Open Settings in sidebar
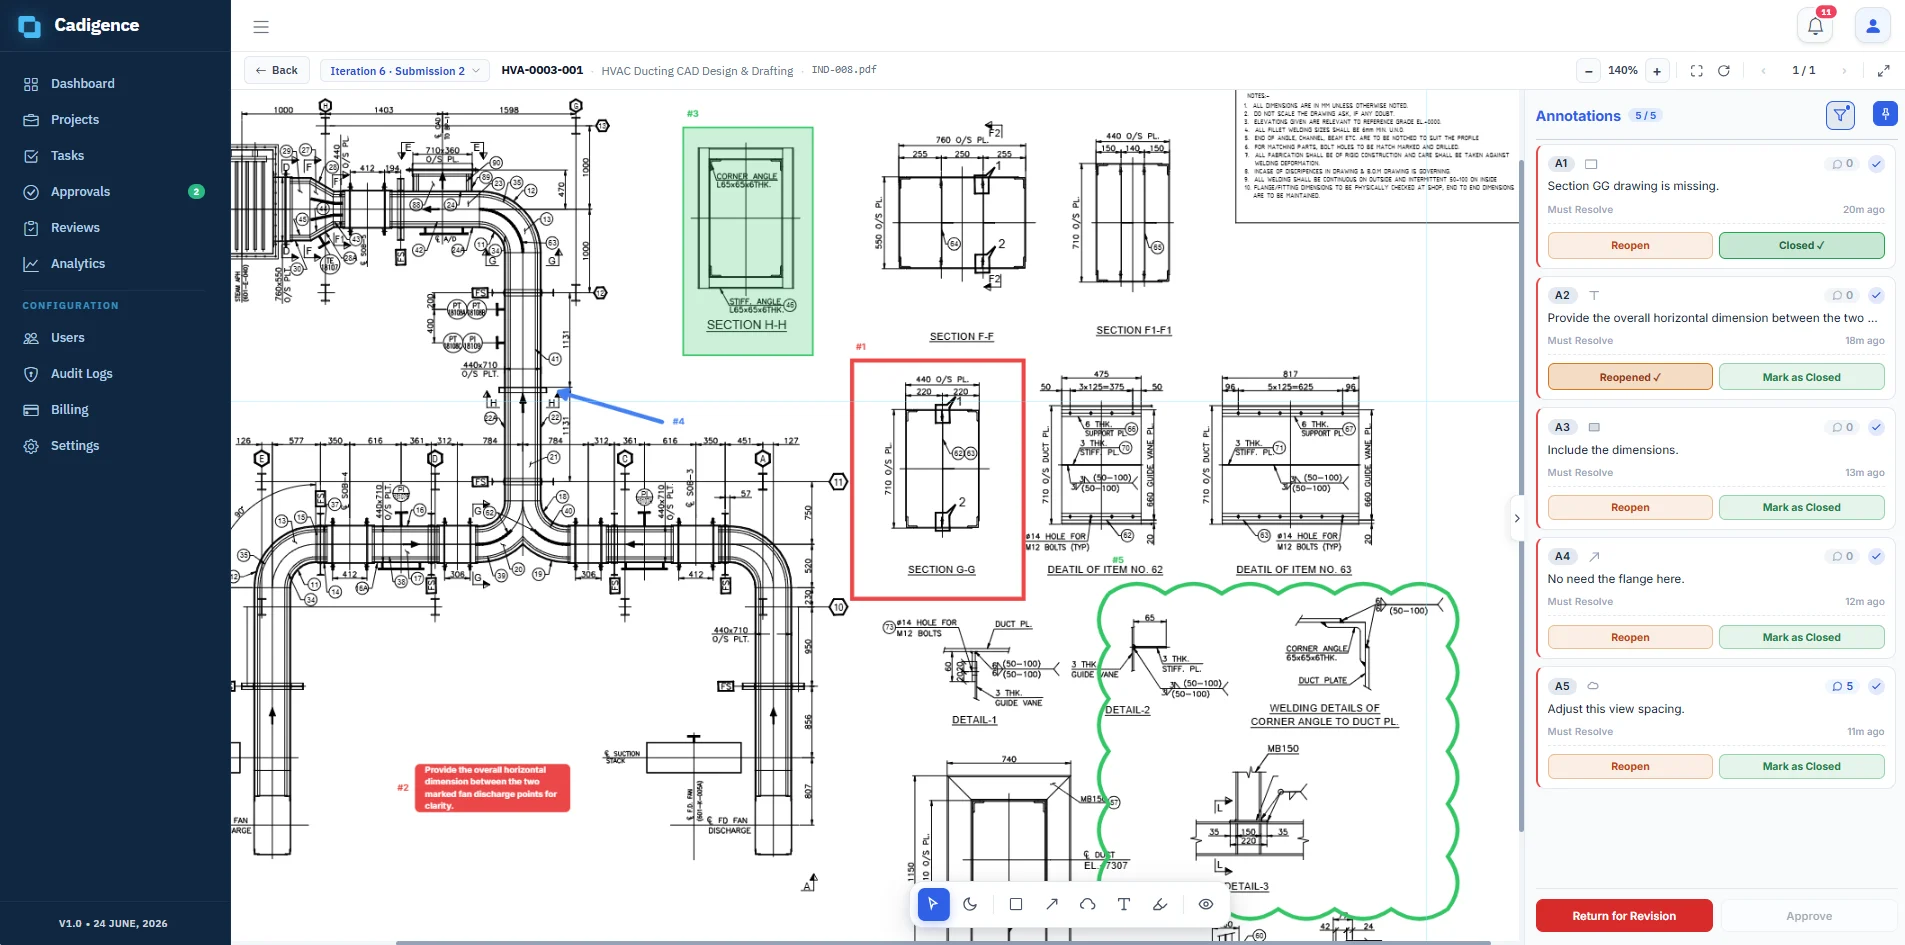This screenshot has width=1905, height=945. point(115,446)
